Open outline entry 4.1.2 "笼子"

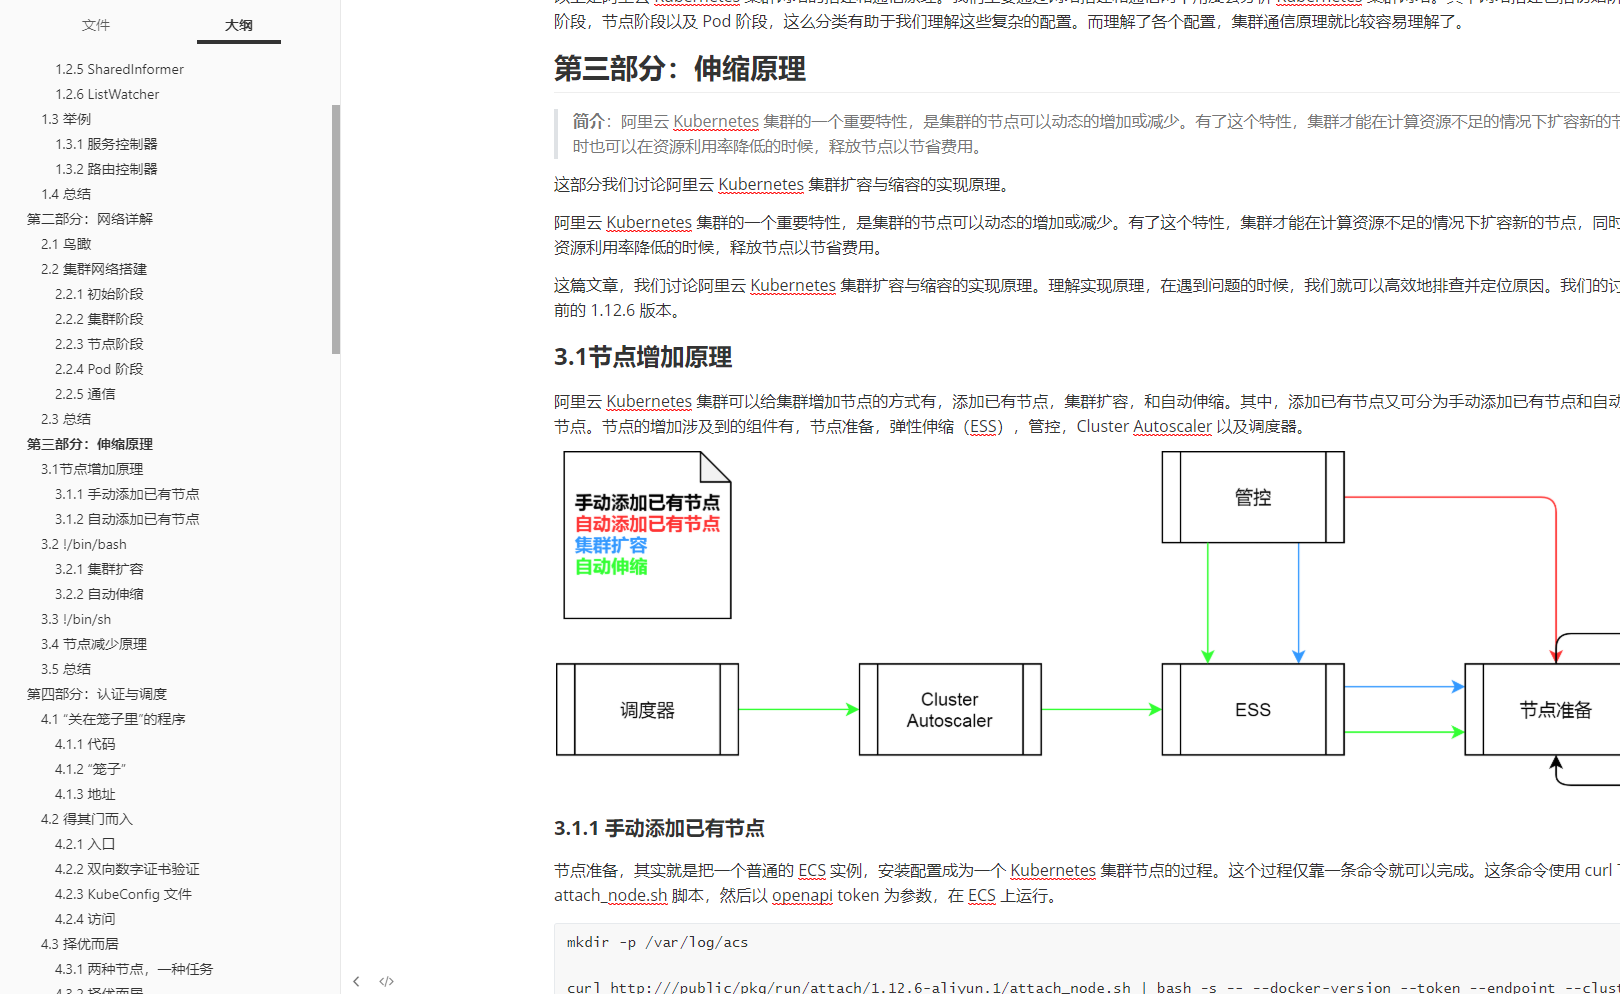coord(90,769)
